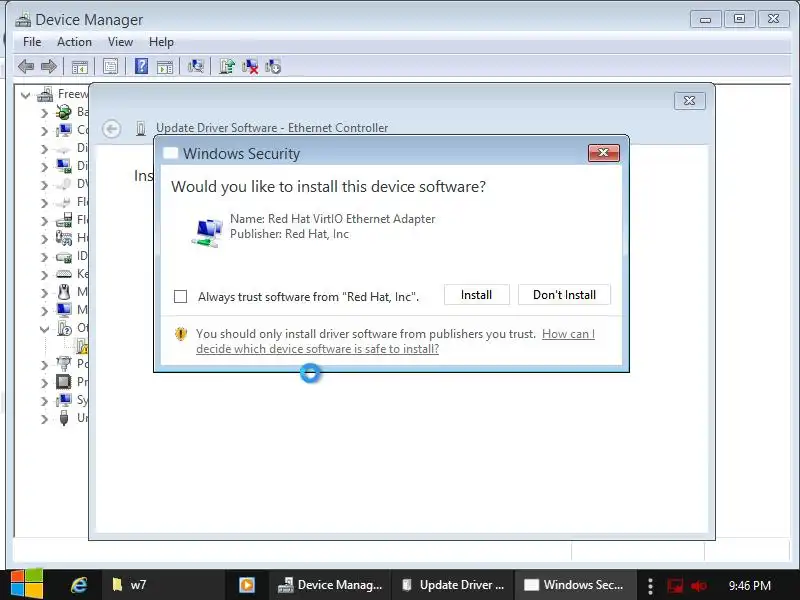Viewport: 800px width, 600px height.
Task: Click the Windows Start button
Action: (27, 584)
